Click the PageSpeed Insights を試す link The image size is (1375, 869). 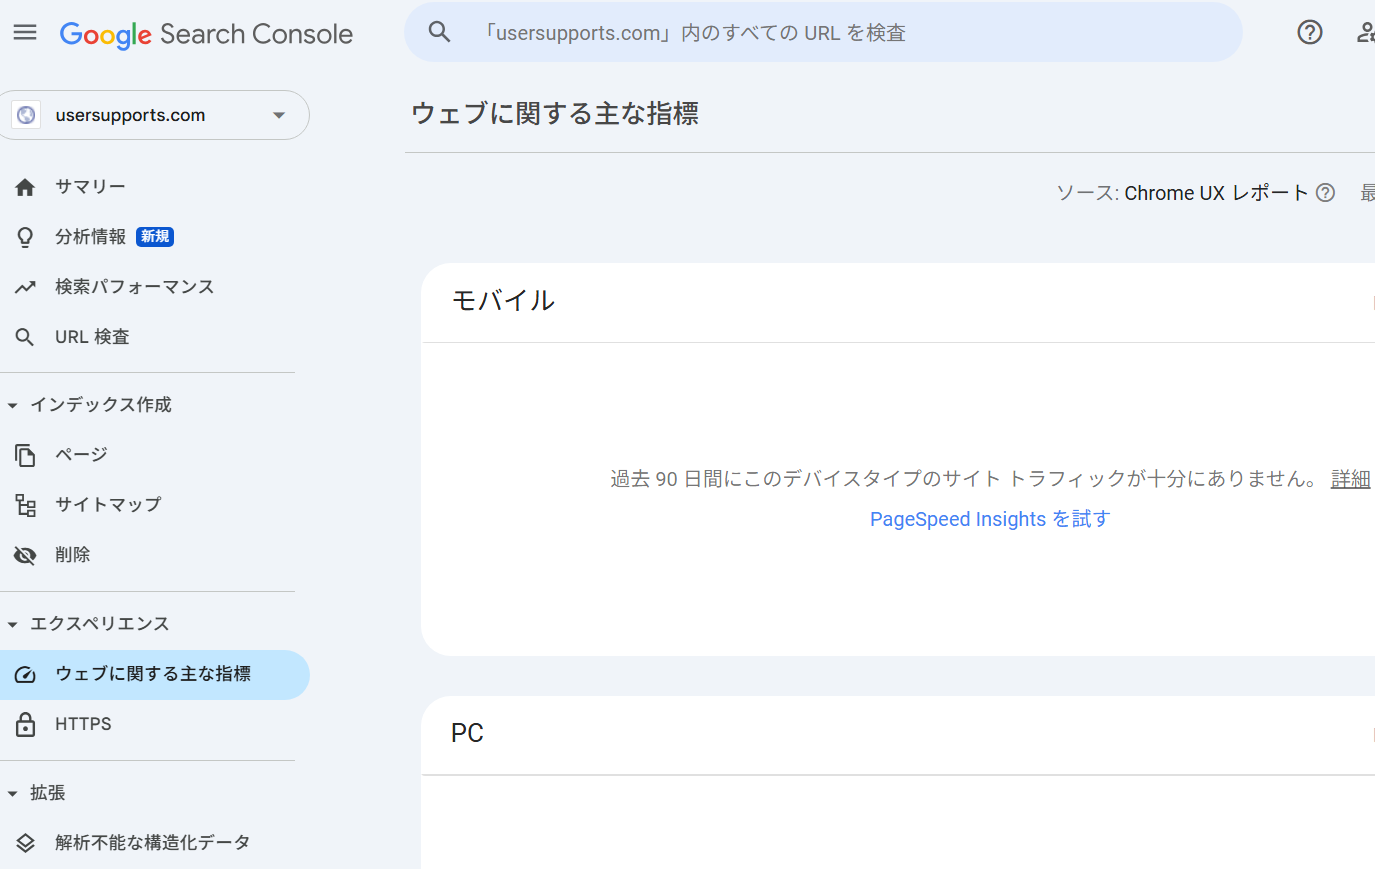[x=989, y=519]
